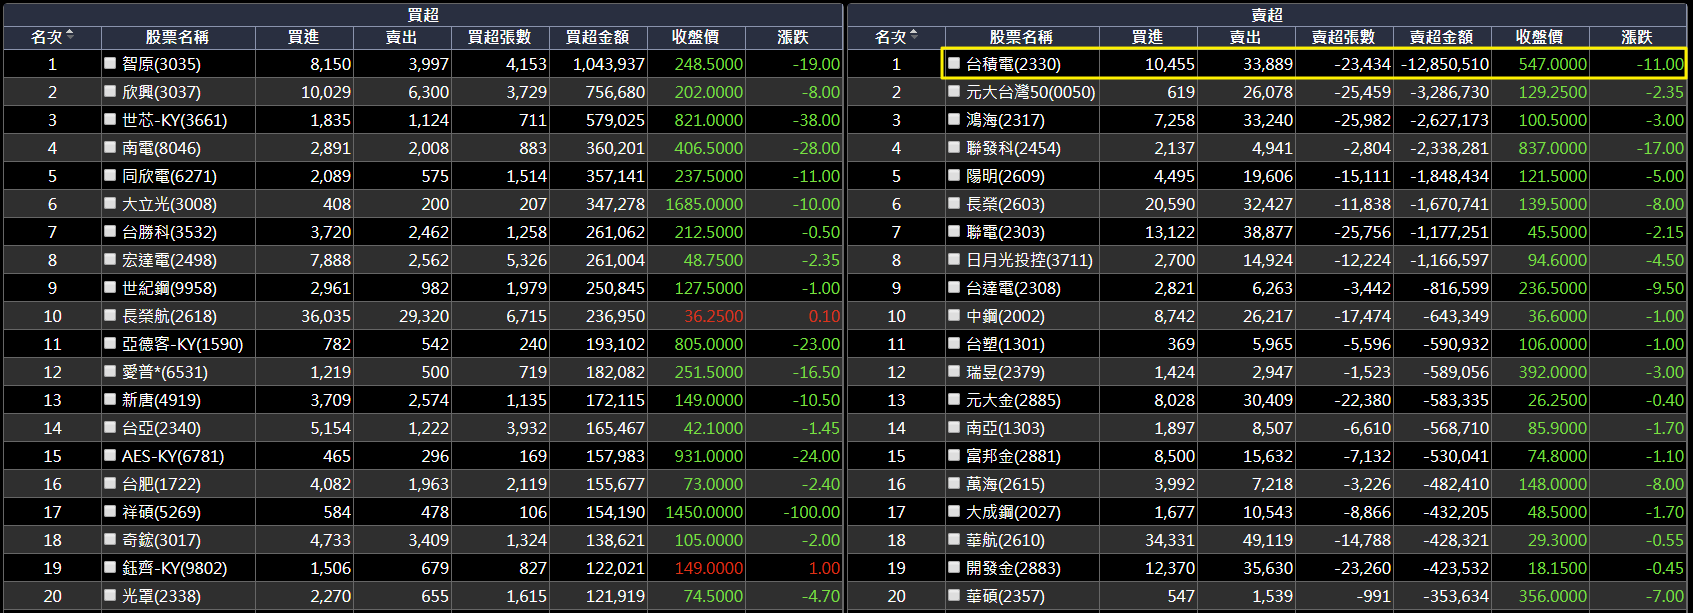Screen dimensions: 1693x613
Task: Check the box next to 台積電(2330)
Action: [x=954, y=63]
